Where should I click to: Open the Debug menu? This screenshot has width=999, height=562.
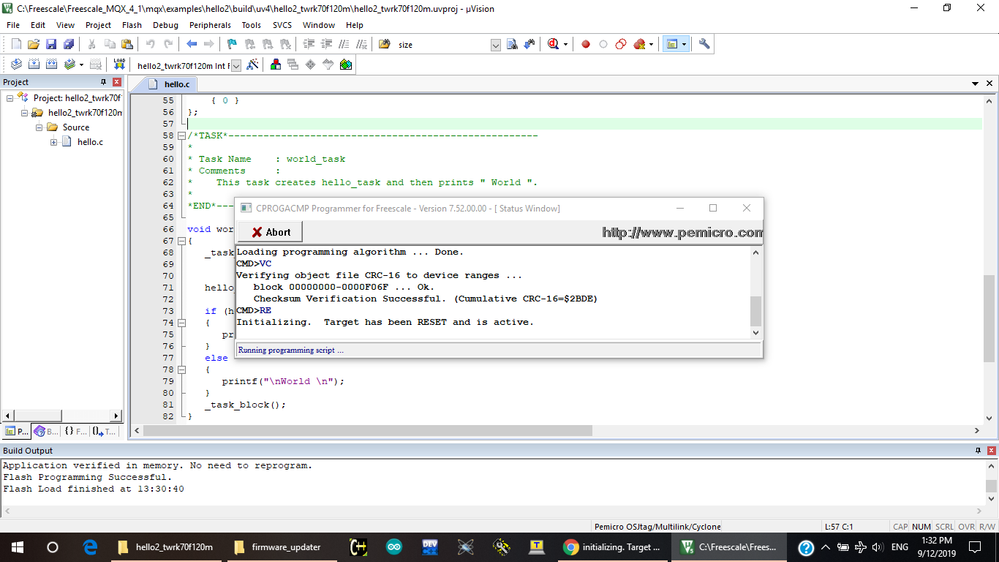[166, 25]
